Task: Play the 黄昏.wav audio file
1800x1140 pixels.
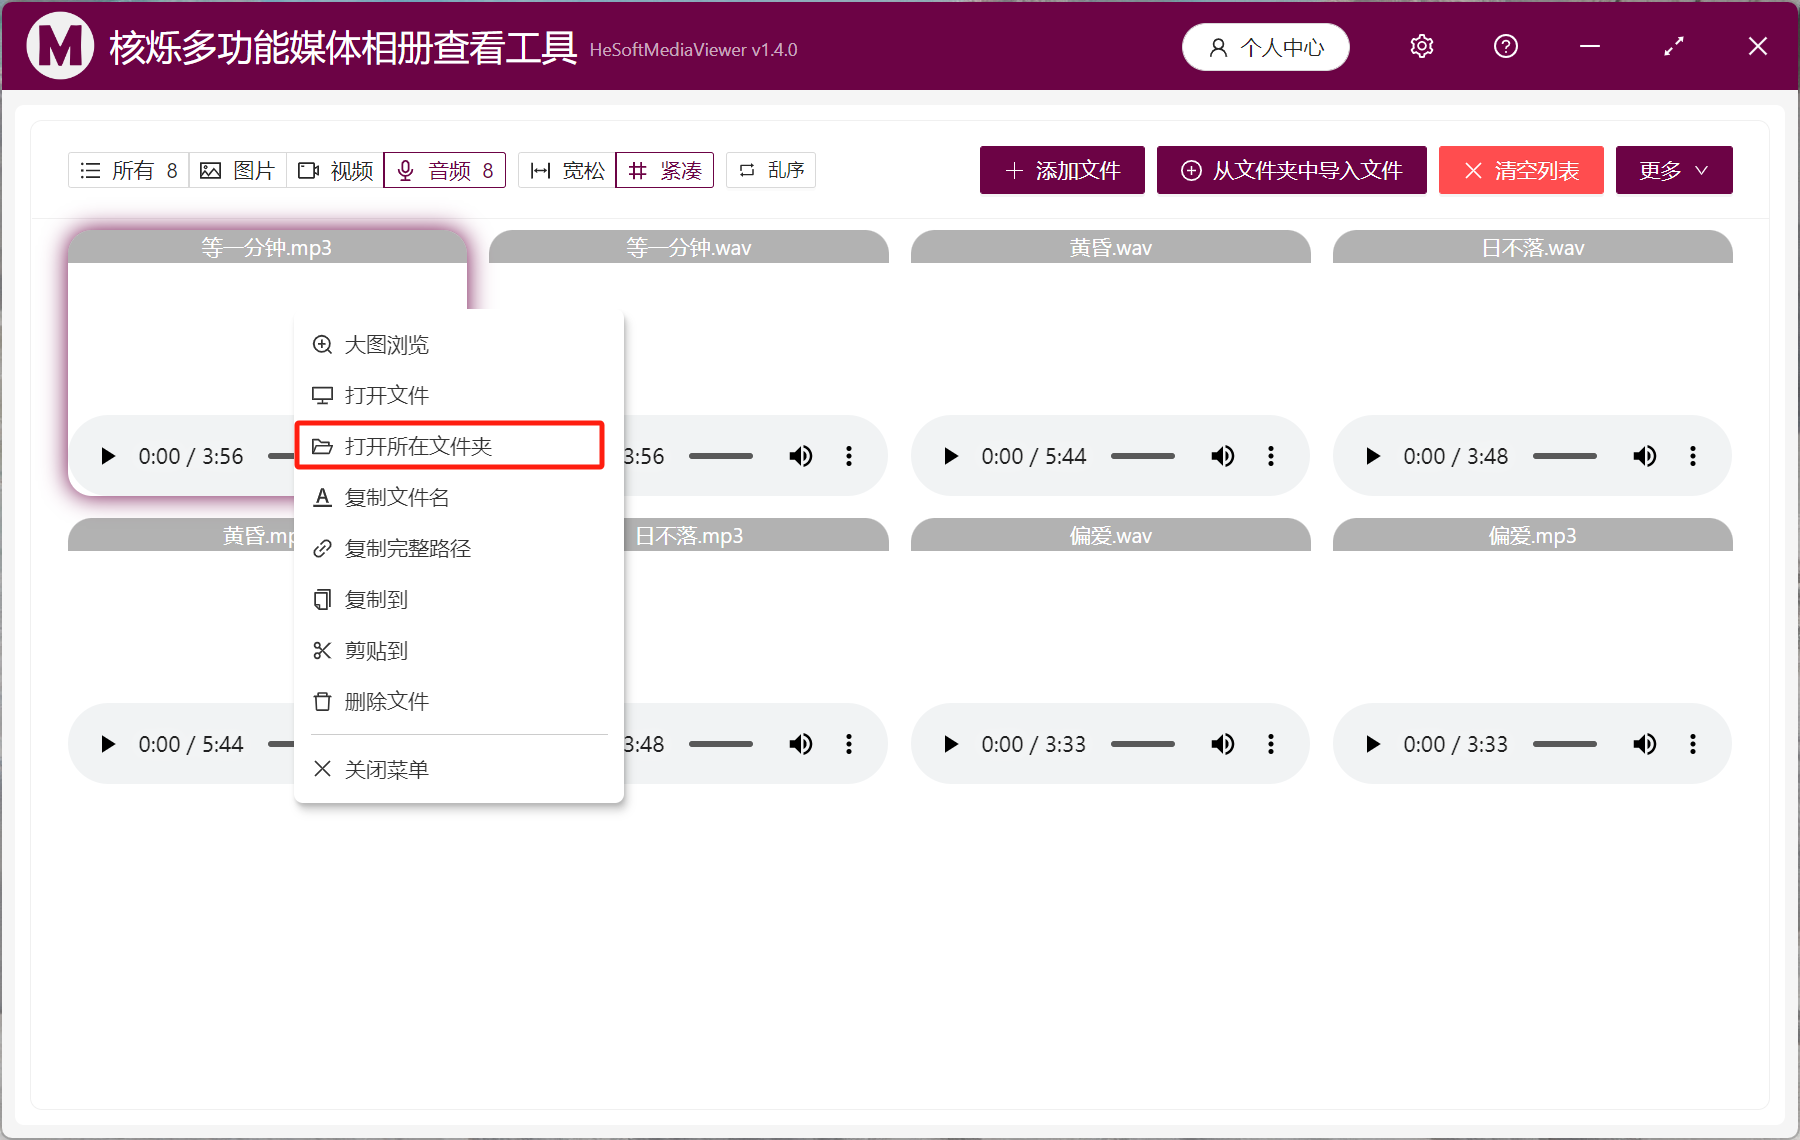Action: (x=949, y=455)
